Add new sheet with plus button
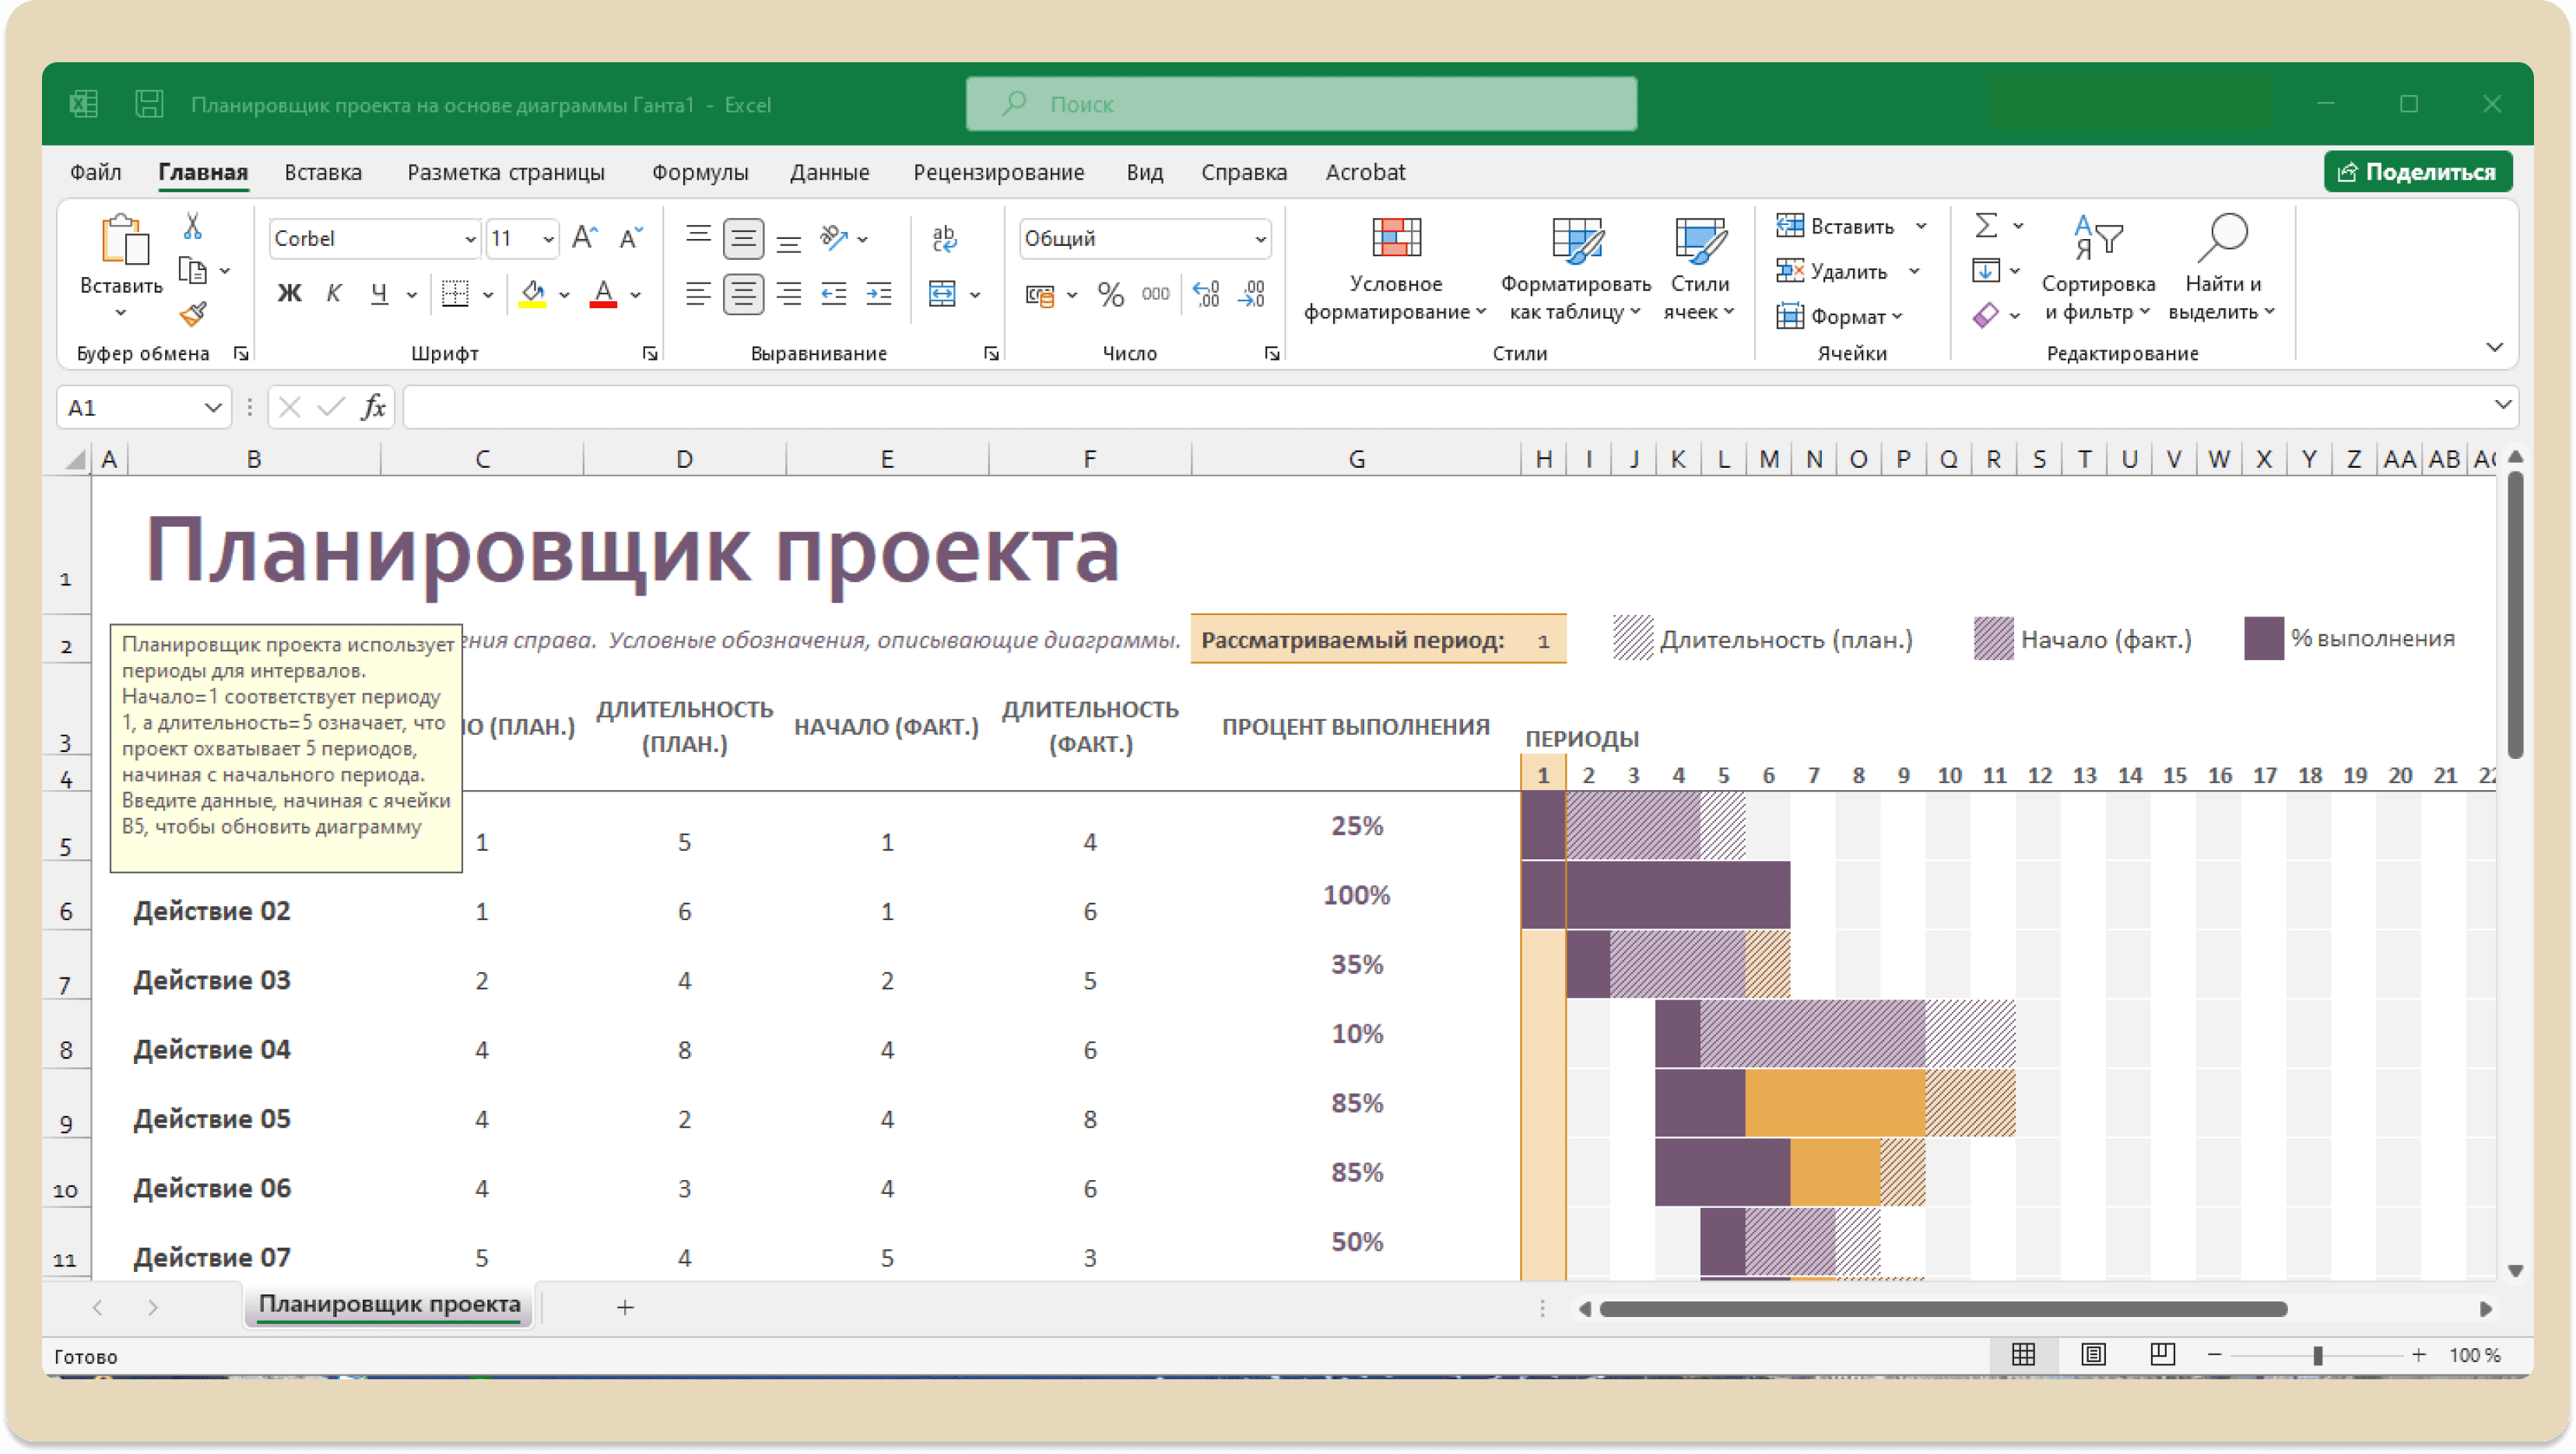The image size is (2576, 1454). point(625,1307)
